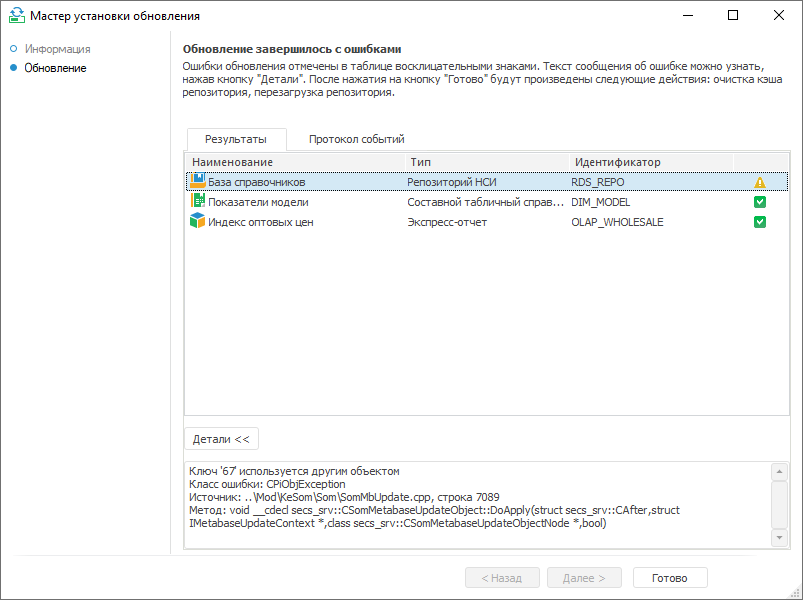This screenshot has height=600, width=803.
Task: Maximize the update wizard window
Action: pos(733,16)
